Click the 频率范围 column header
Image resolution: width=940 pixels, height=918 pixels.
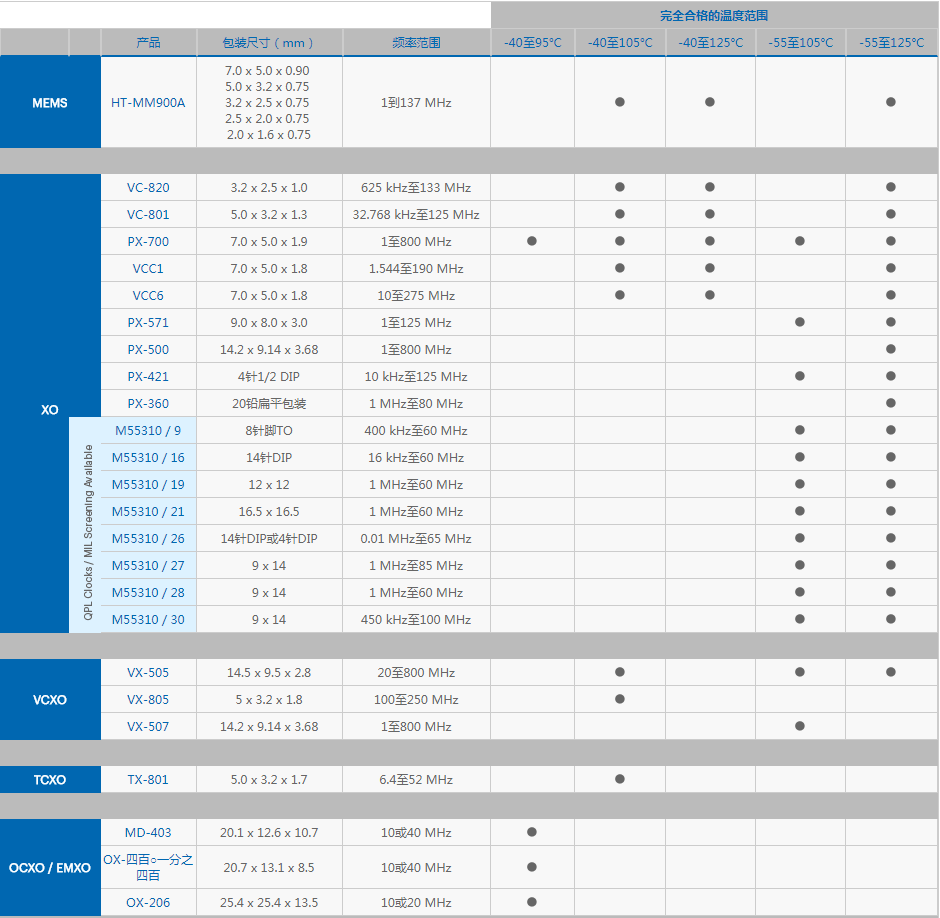(416, 42)
